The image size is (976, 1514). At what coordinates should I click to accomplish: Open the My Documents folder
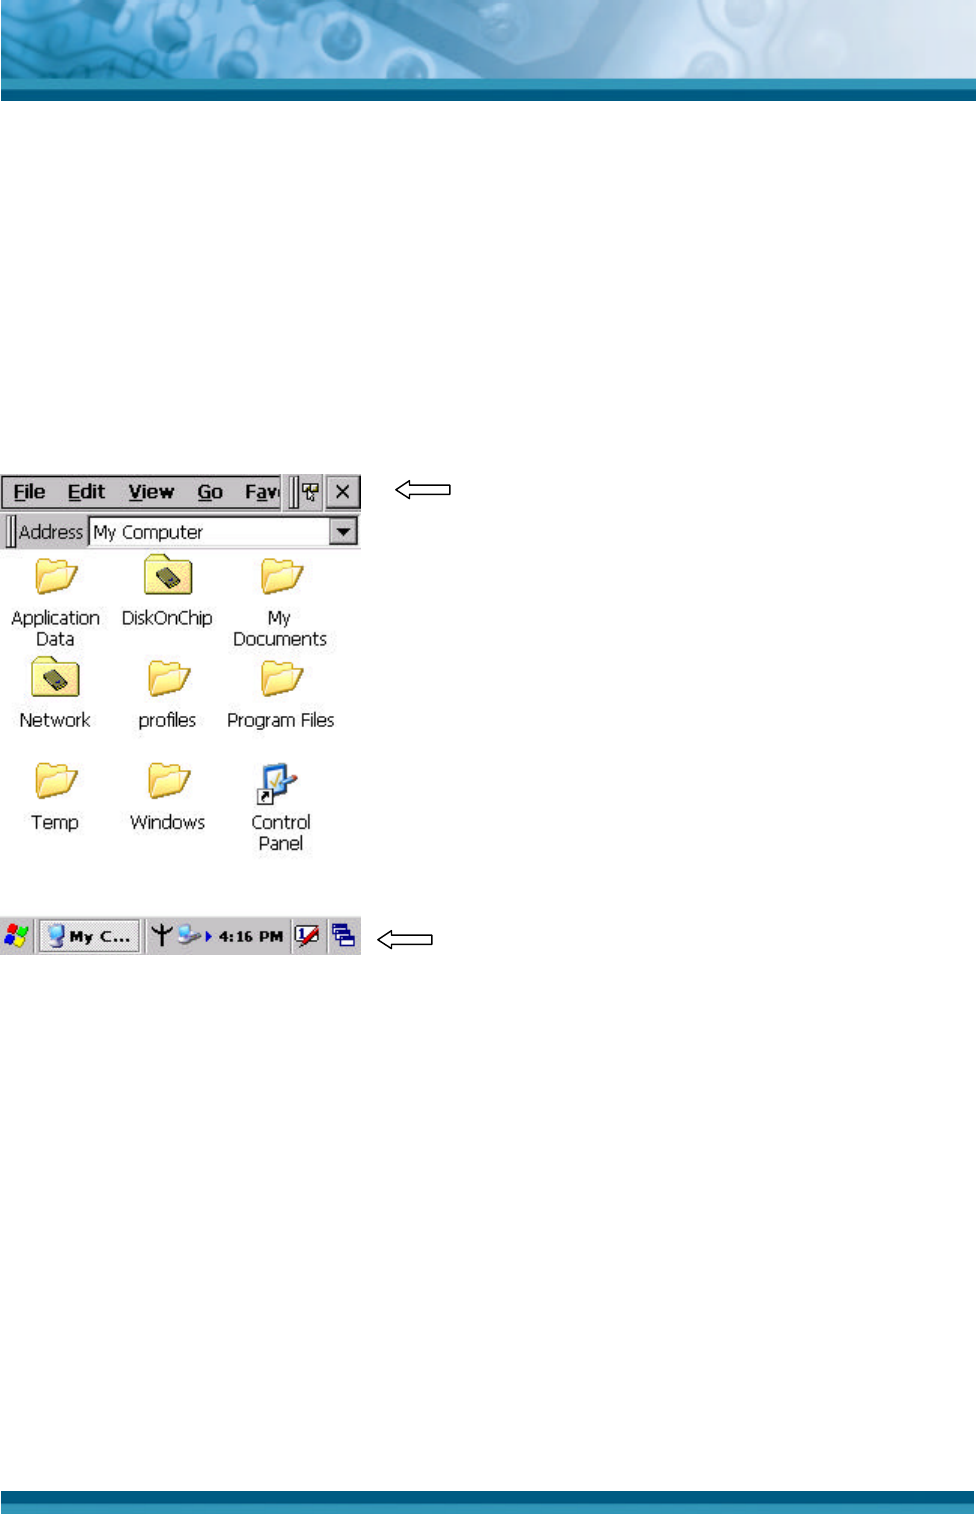(x=280, y=600)
